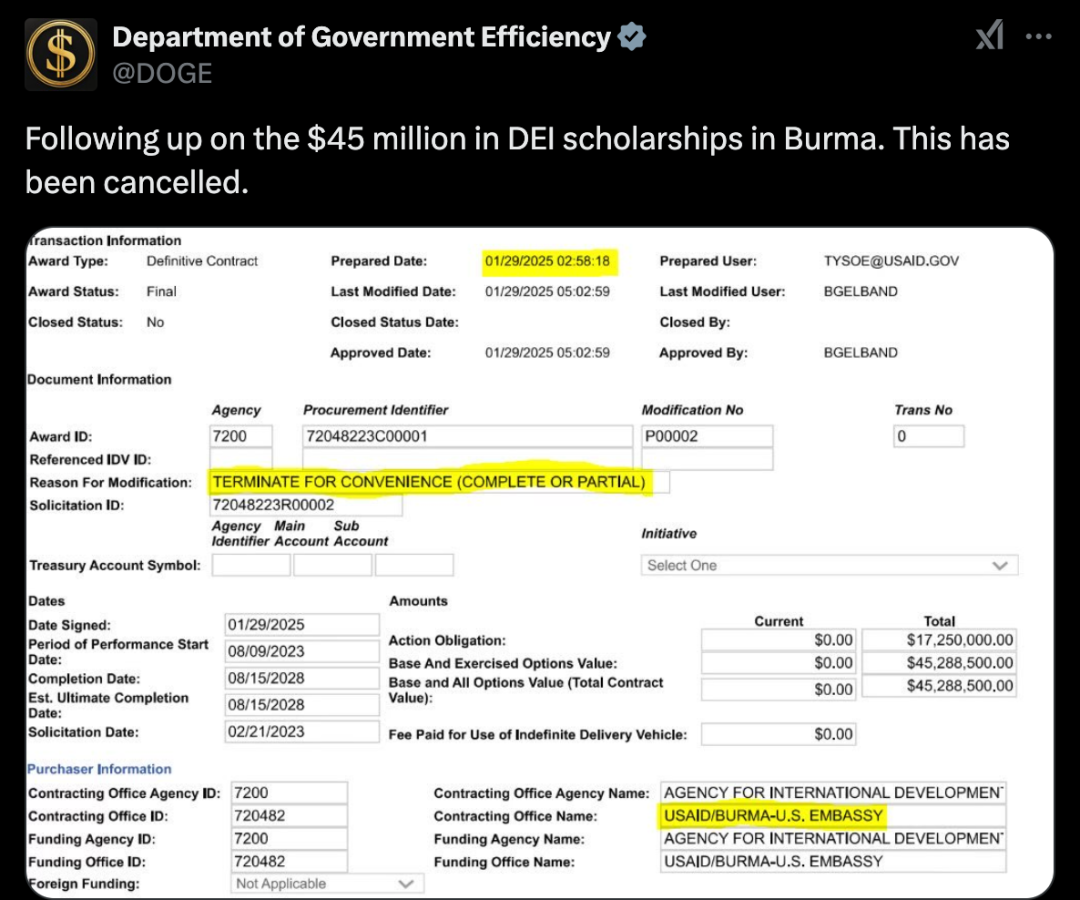
Task: Open Department of Government Efficiency profile name
Action: pos(362,36)
